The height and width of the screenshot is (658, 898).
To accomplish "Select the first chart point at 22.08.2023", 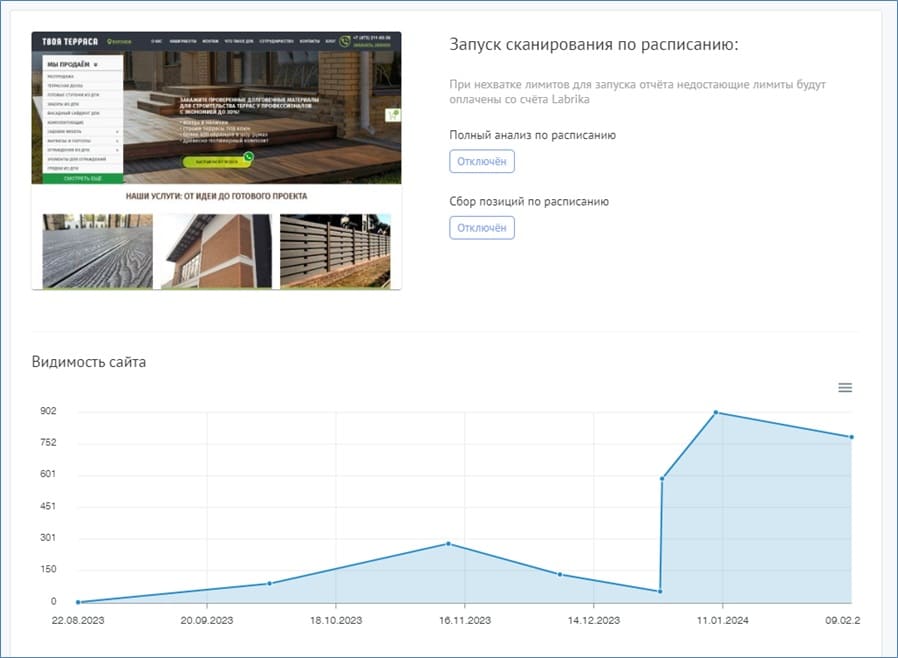I will [78, 602].
